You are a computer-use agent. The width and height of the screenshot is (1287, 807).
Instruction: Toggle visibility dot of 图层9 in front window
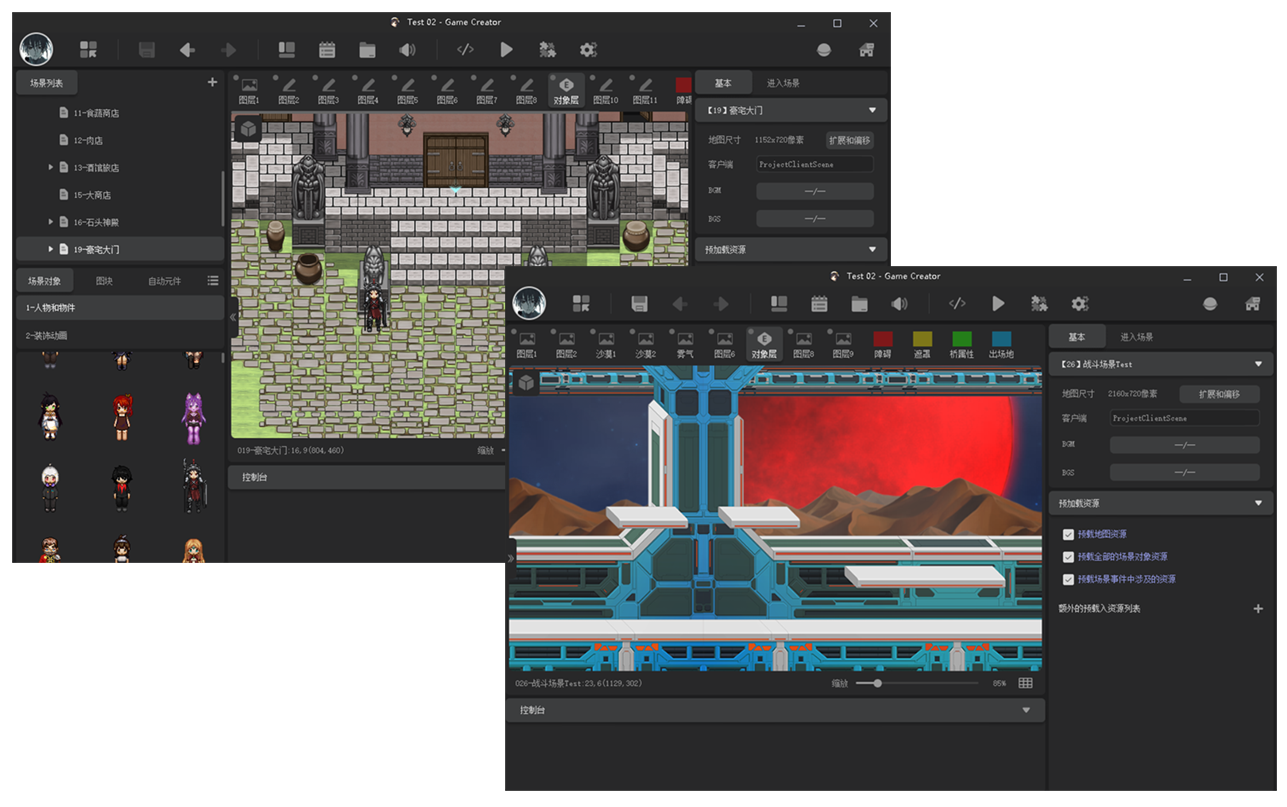[829, 331]
